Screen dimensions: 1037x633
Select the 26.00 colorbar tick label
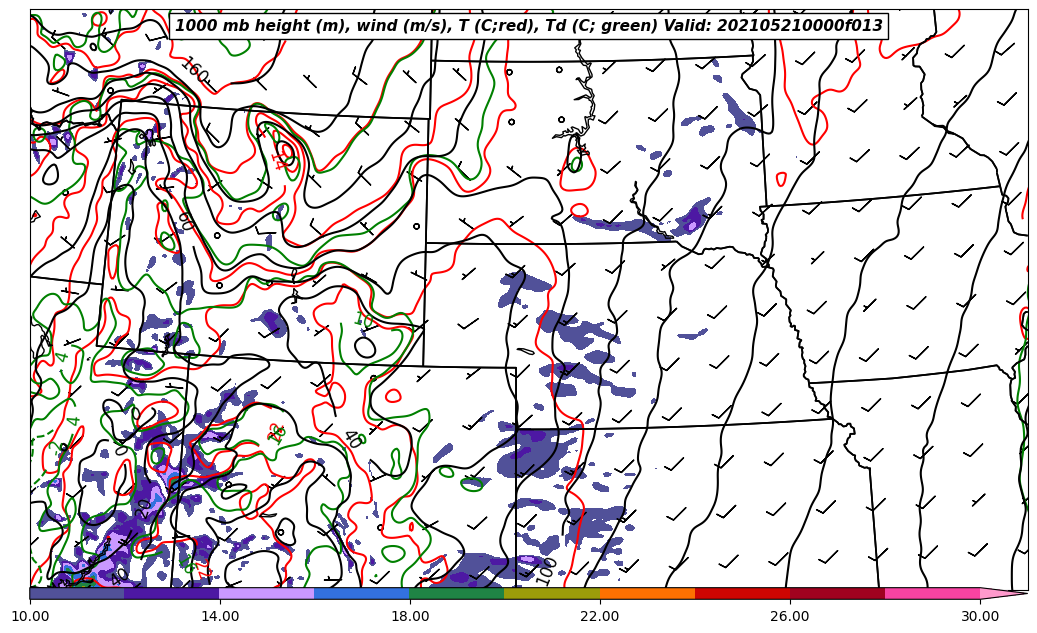tap(790, 616)
